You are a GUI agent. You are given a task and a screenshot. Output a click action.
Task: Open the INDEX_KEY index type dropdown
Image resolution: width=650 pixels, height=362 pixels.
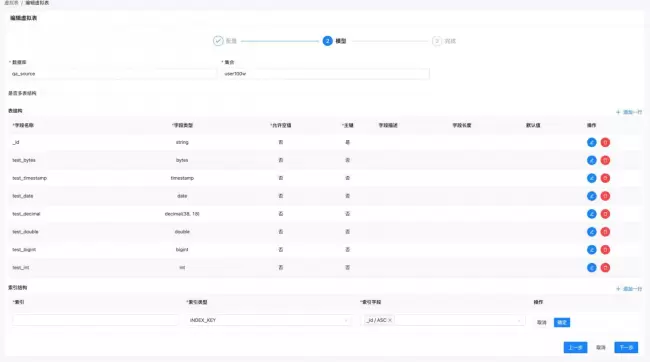point(269,320)
